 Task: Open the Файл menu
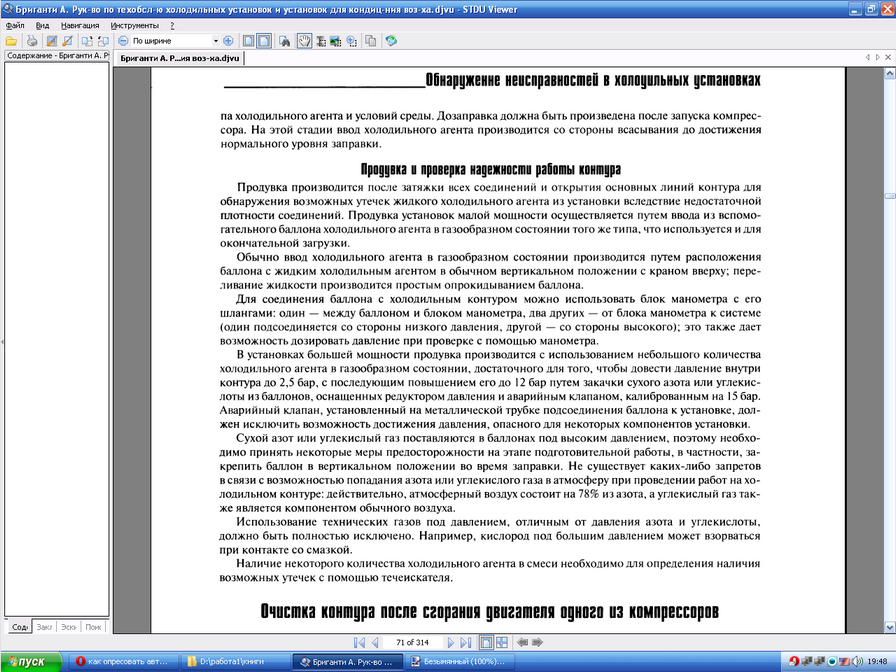click(x=15, y=26)
